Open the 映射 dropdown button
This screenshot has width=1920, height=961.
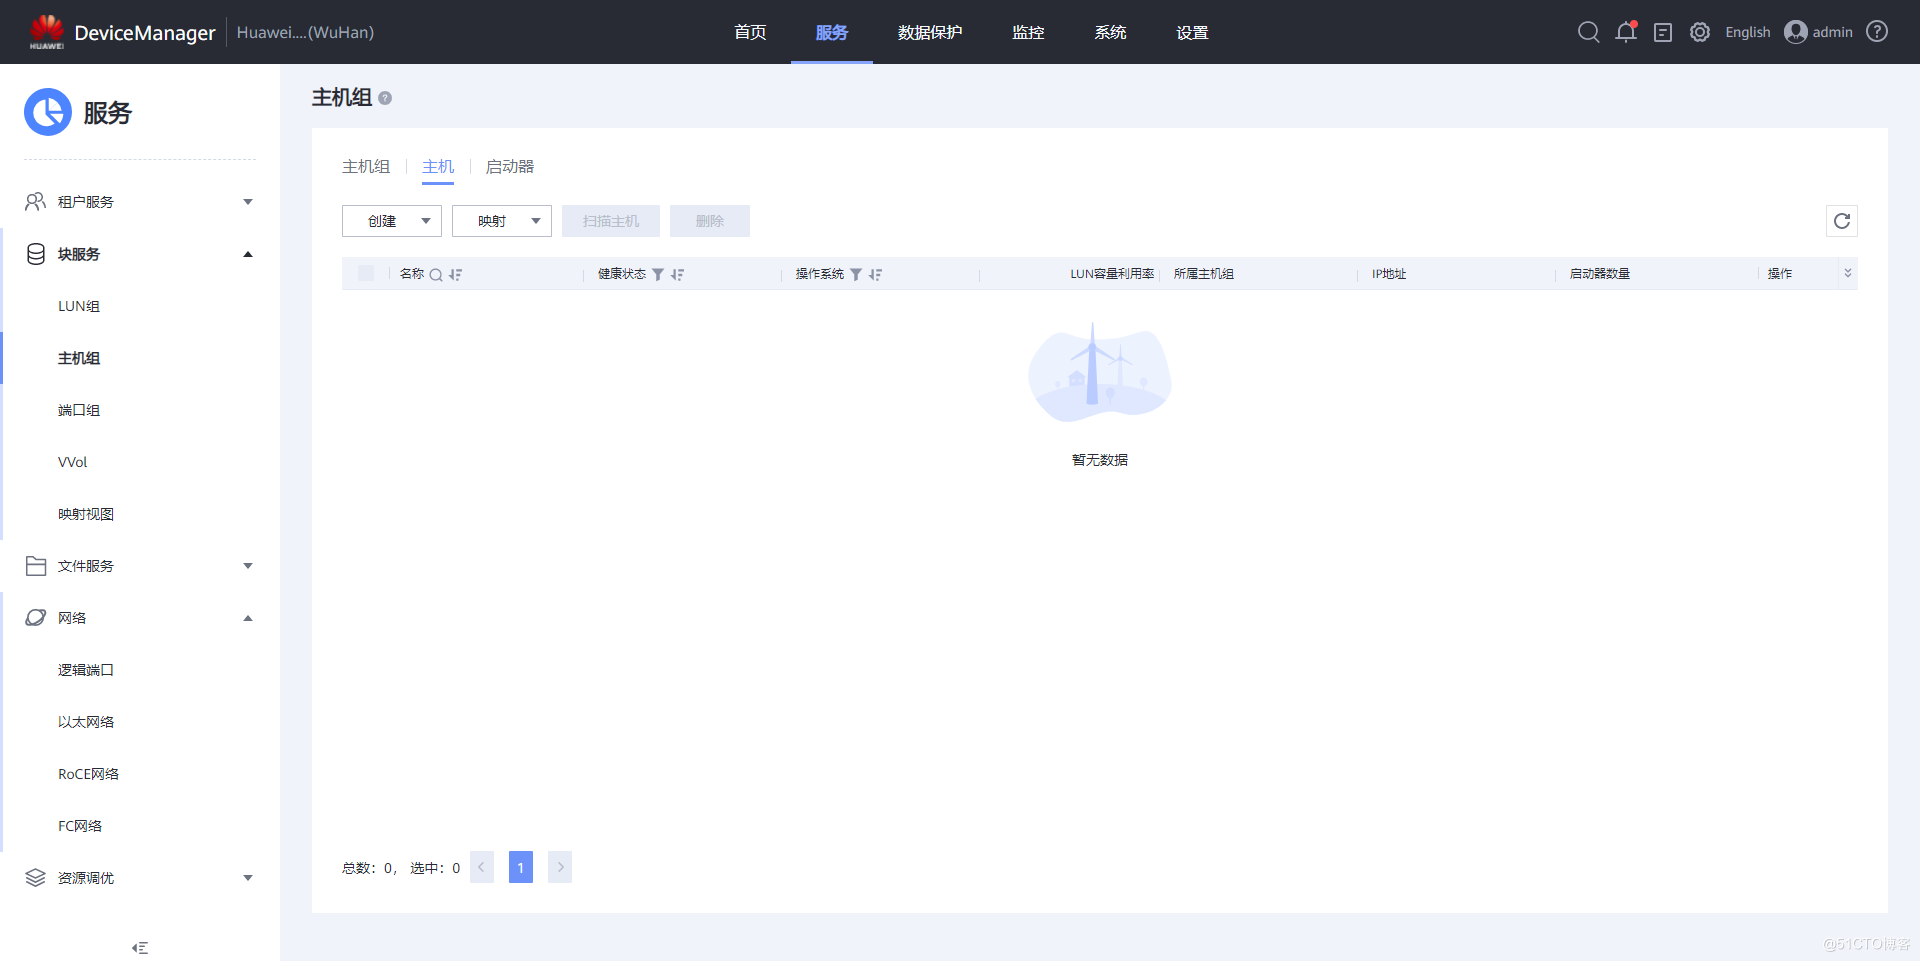pos(501,221)
